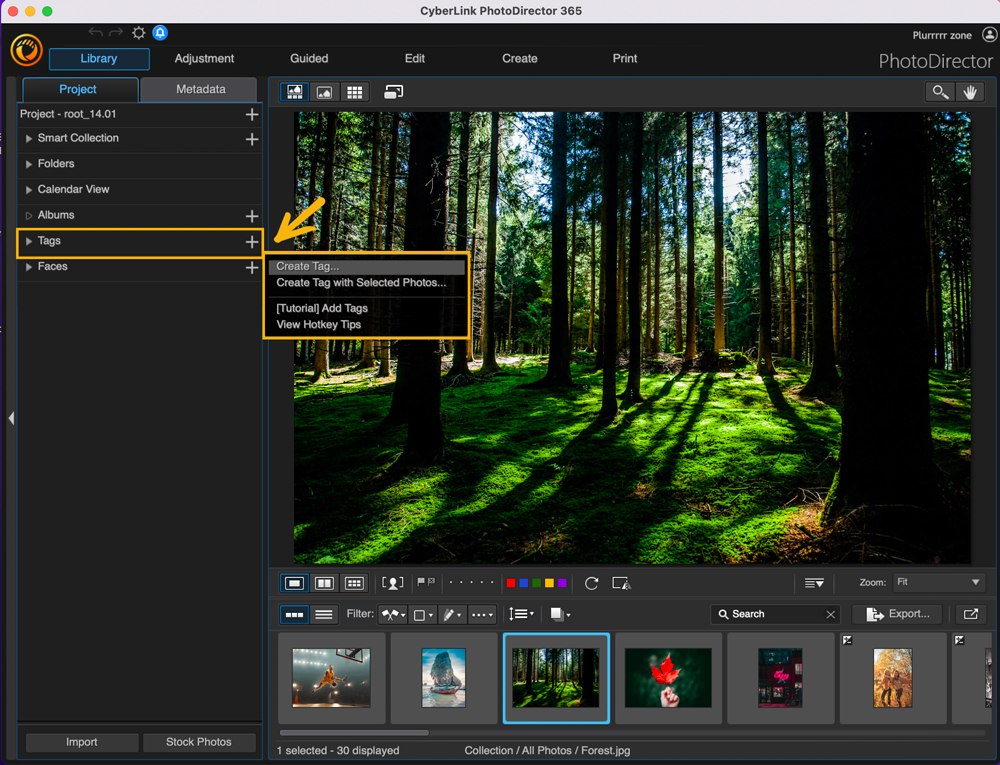This screenshot has width=1000, height=765.
Task: Click the Import button
Action: click(81, 742)
